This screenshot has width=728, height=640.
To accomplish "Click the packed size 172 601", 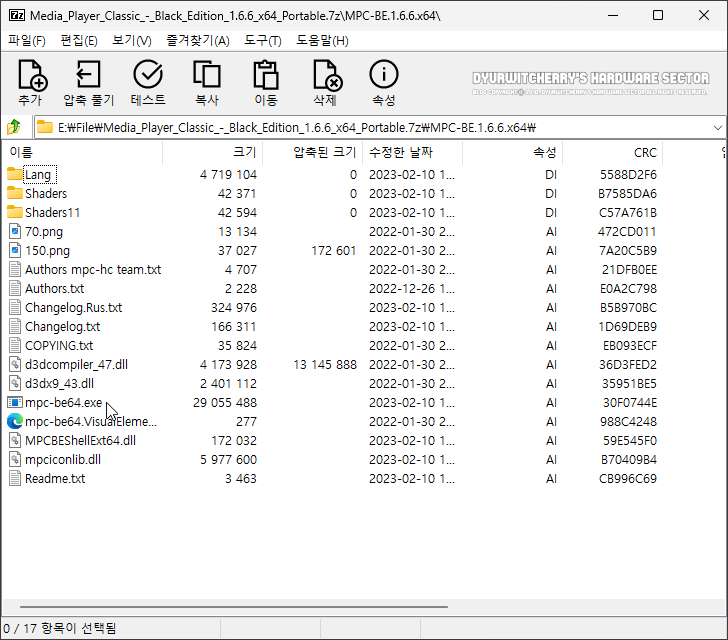I will [x=333, y=251].
